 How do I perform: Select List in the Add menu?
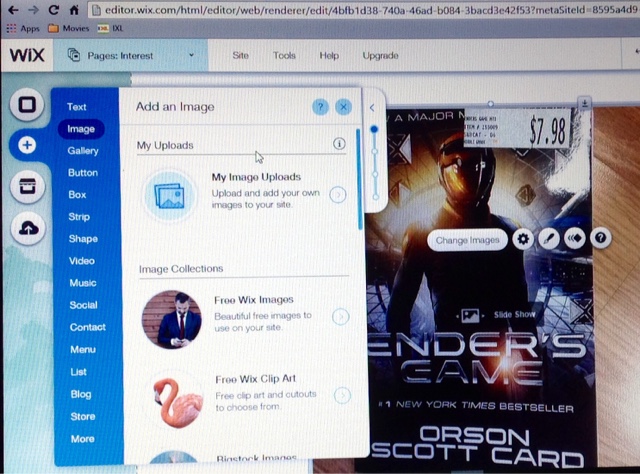click(x=78, y=372)
